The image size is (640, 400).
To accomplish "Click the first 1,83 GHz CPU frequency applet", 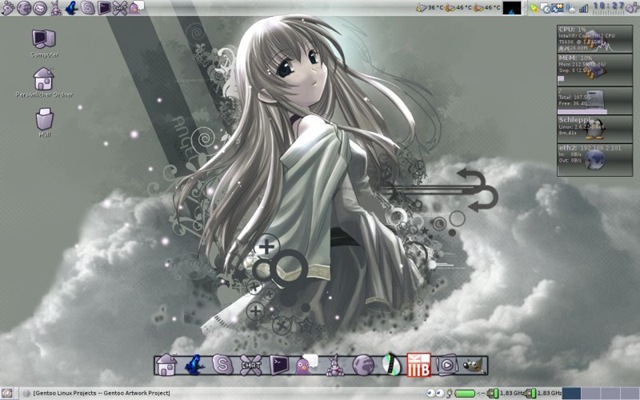I will click(x=505, y=393).
